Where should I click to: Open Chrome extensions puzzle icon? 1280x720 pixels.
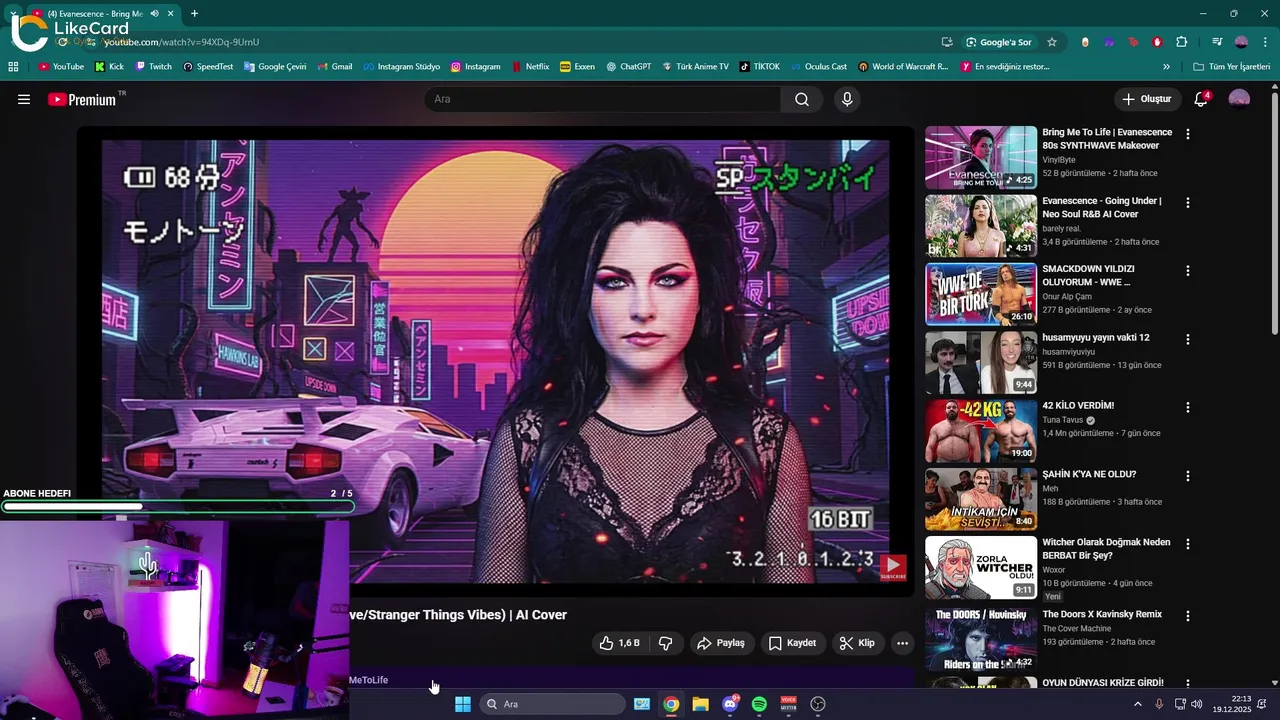1182,42
